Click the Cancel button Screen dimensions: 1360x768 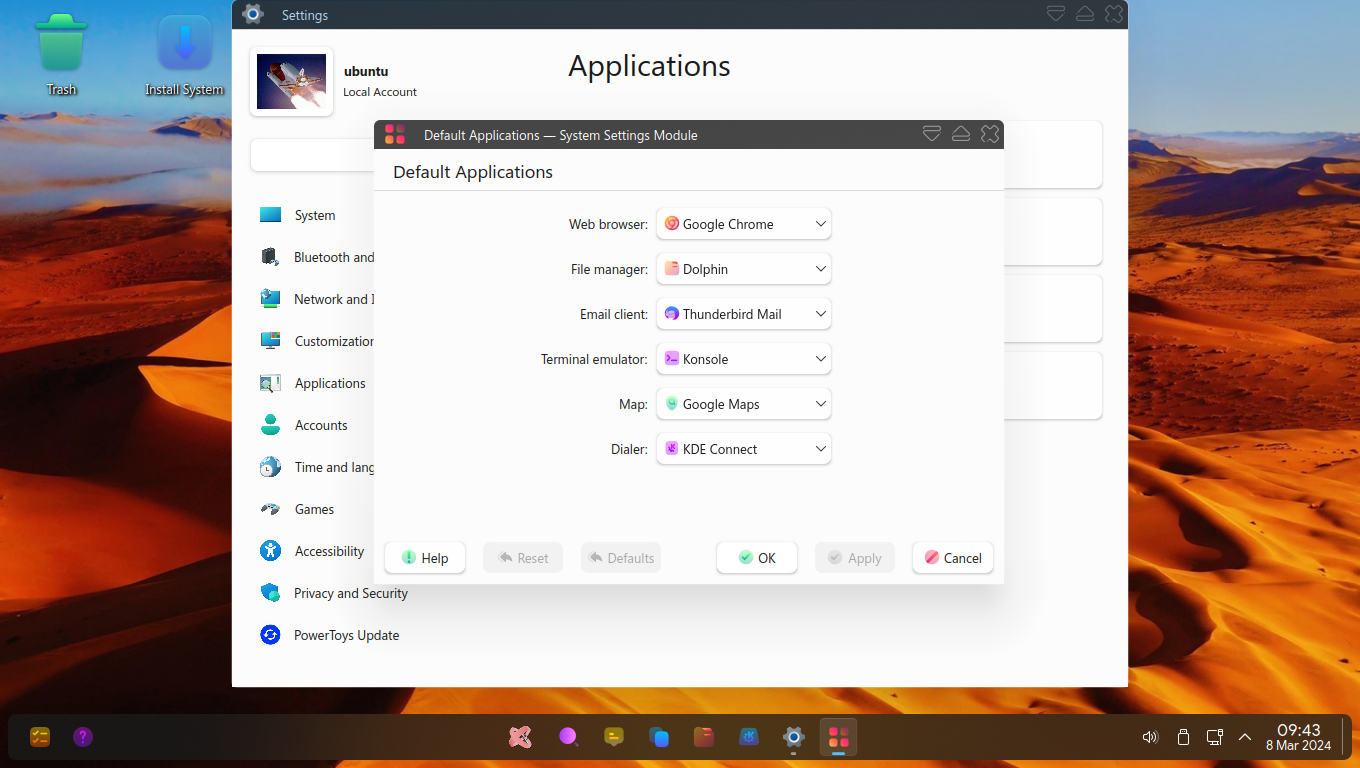tap(953, 558)
